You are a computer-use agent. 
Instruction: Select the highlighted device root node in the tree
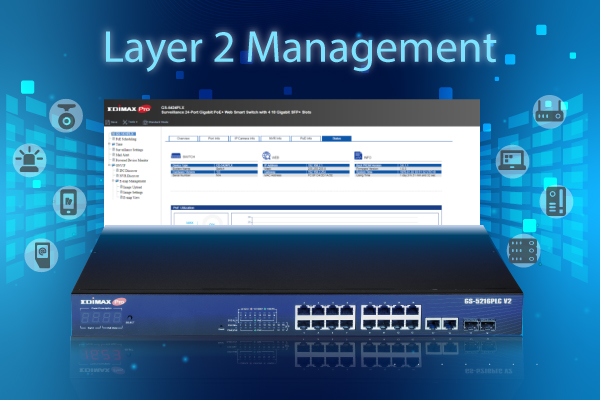(123, 134)
